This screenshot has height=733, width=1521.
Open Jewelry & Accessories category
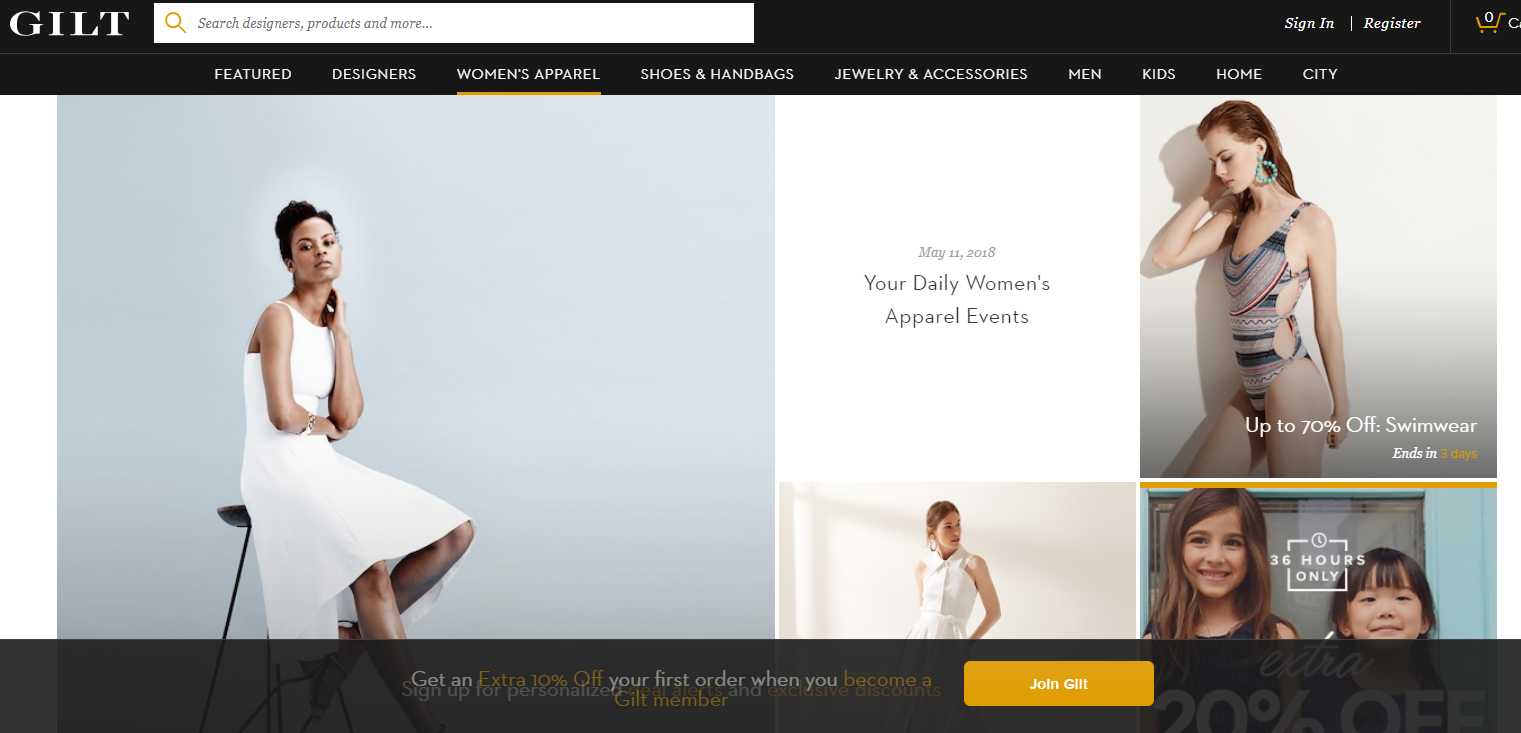click(931, 74)
